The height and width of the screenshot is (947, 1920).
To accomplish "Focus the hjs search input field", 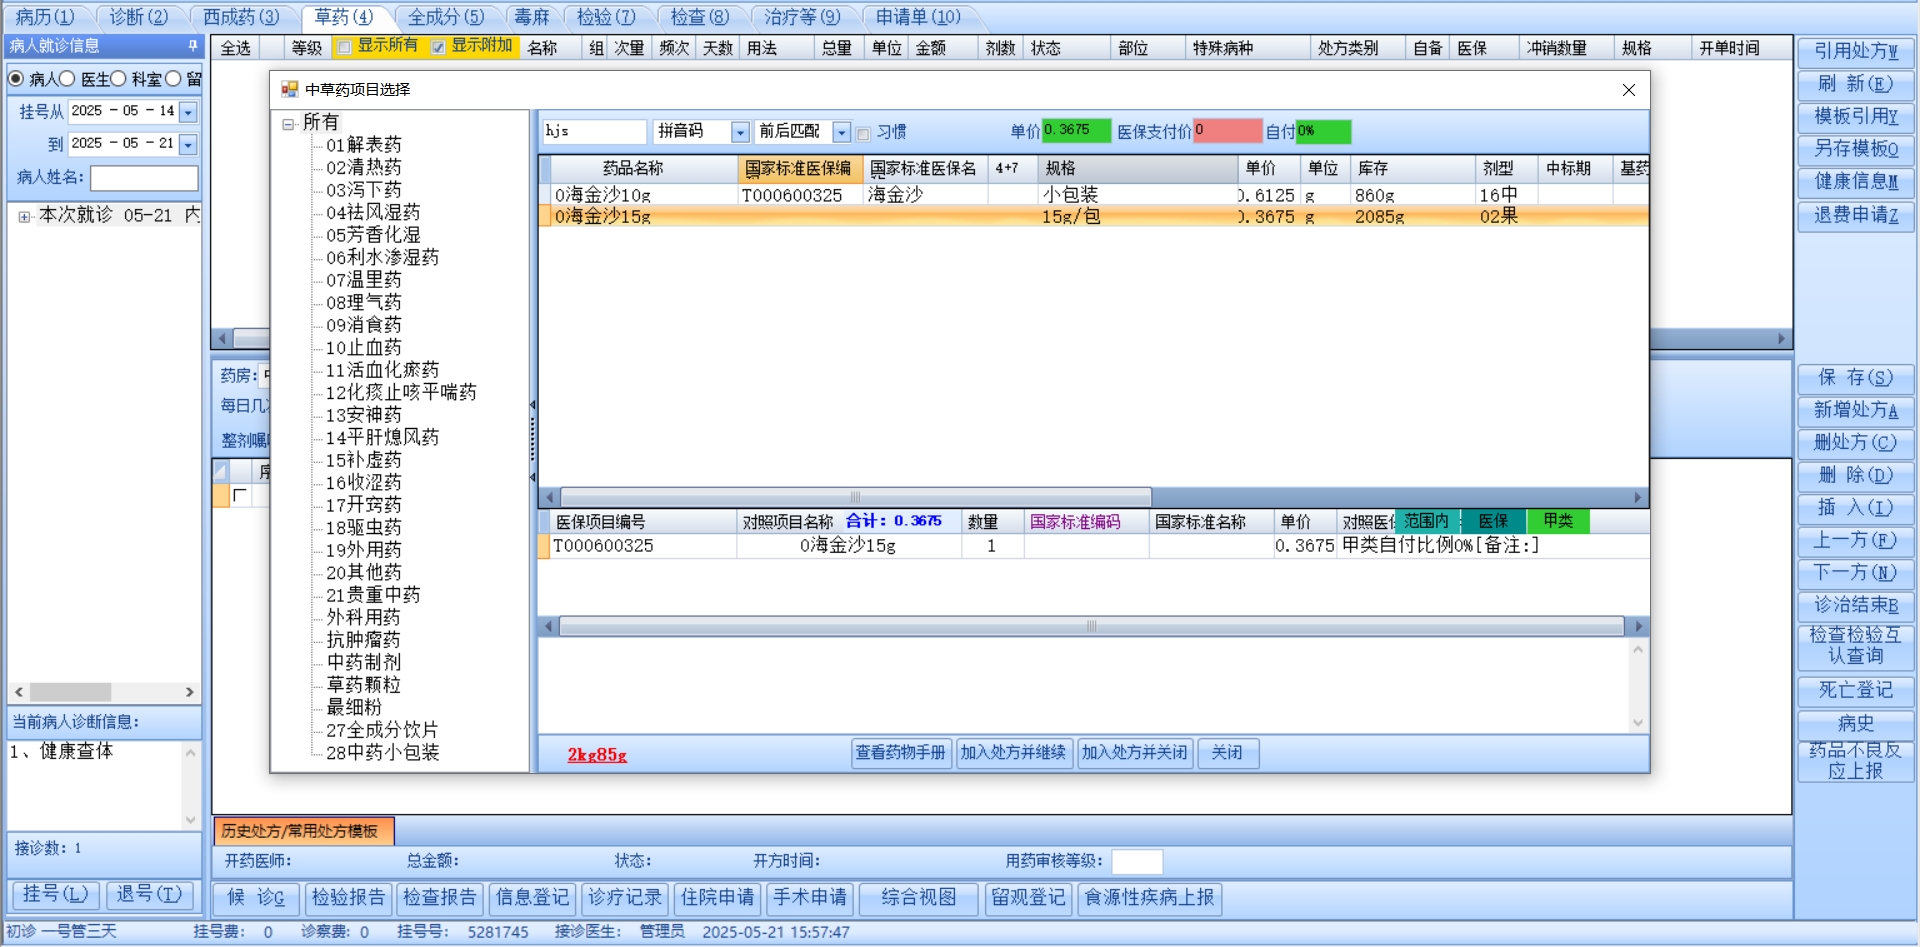I will 594,132.
